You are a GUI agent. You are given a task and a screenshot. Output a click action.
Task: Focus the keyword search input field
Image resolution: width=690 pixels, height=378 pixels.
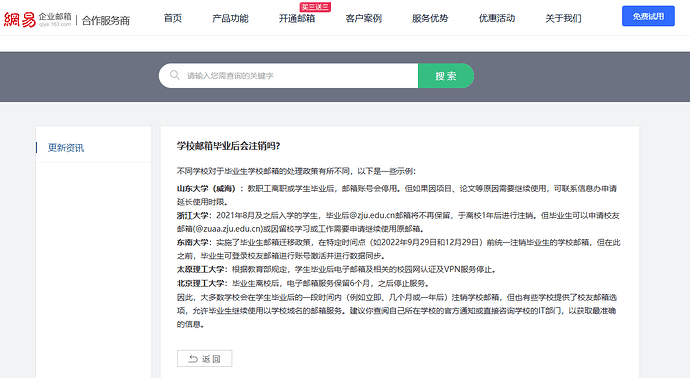[288, 76]
